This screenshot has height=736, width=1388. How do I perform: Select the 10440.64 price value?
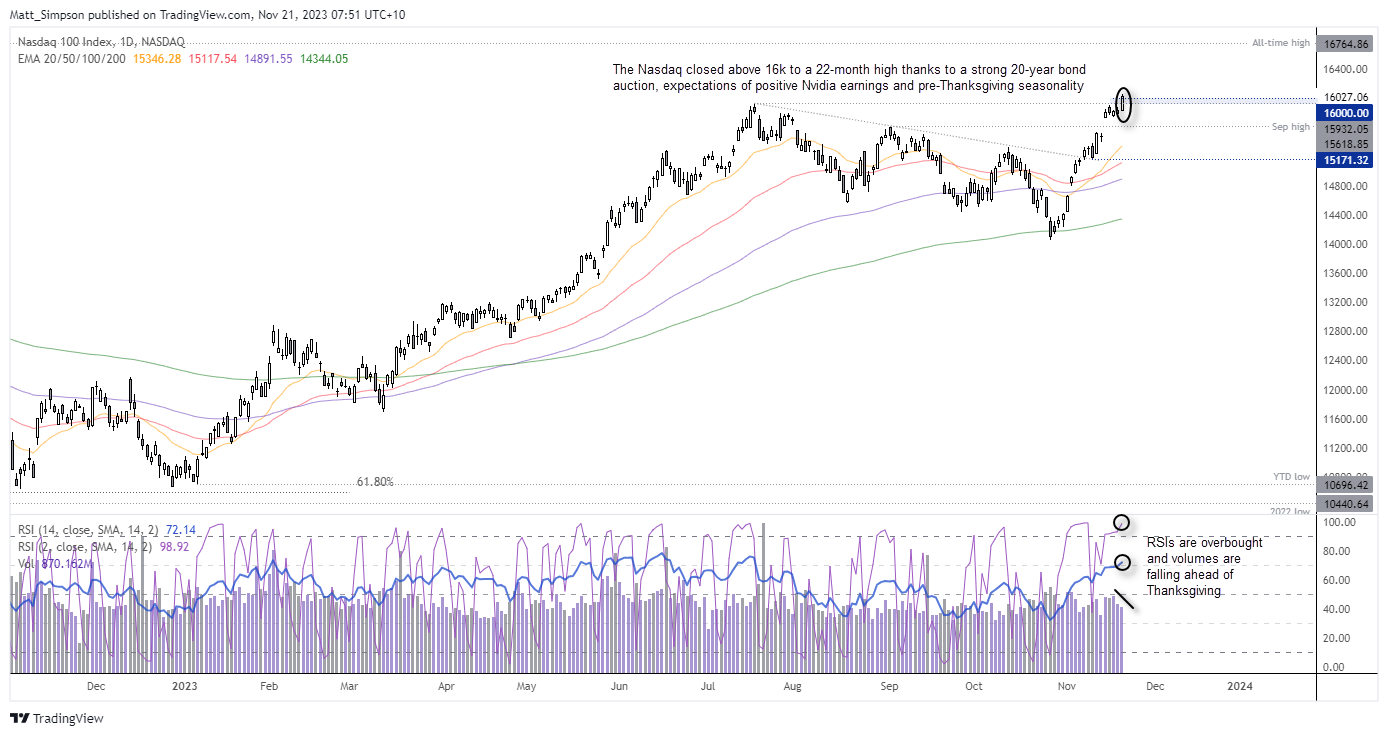click(x=1346, y=503)
